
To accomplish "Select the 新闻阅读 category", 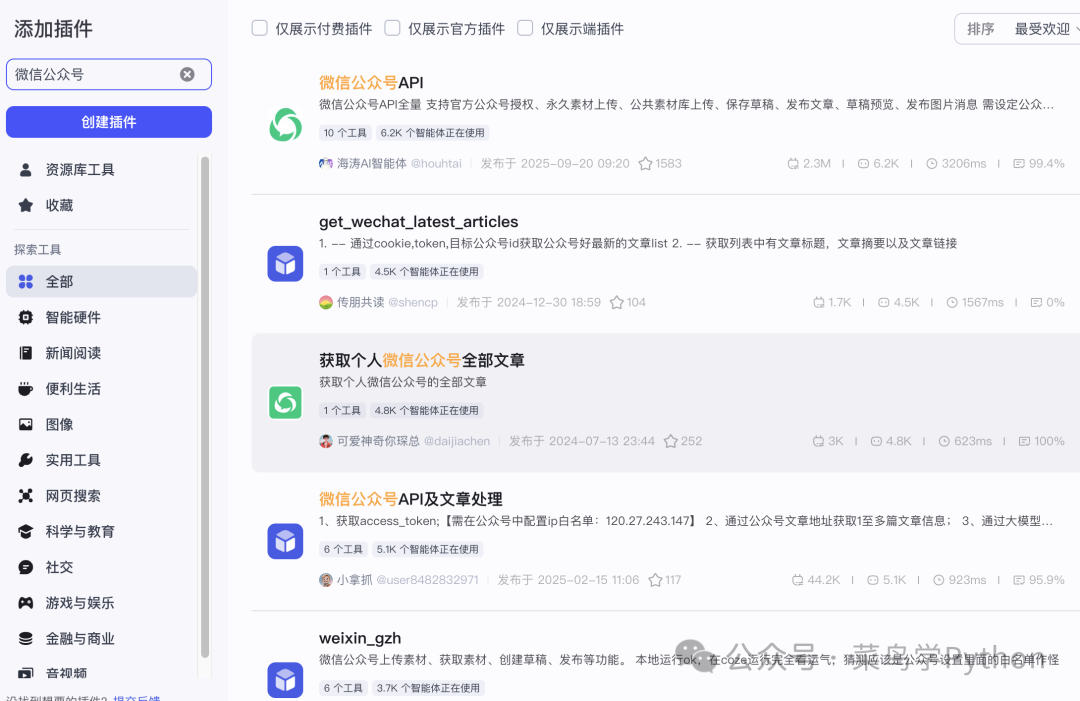I will [x=101, y=353].
